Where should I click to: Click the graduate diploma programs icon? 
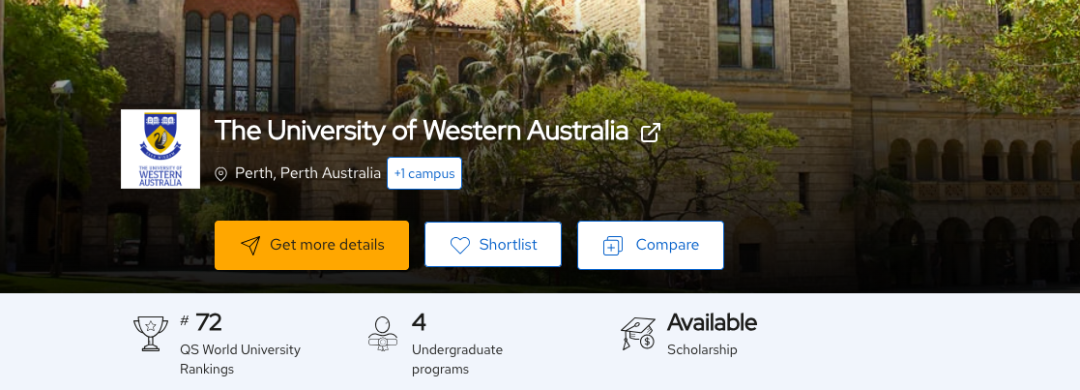[x=383, y=333]
